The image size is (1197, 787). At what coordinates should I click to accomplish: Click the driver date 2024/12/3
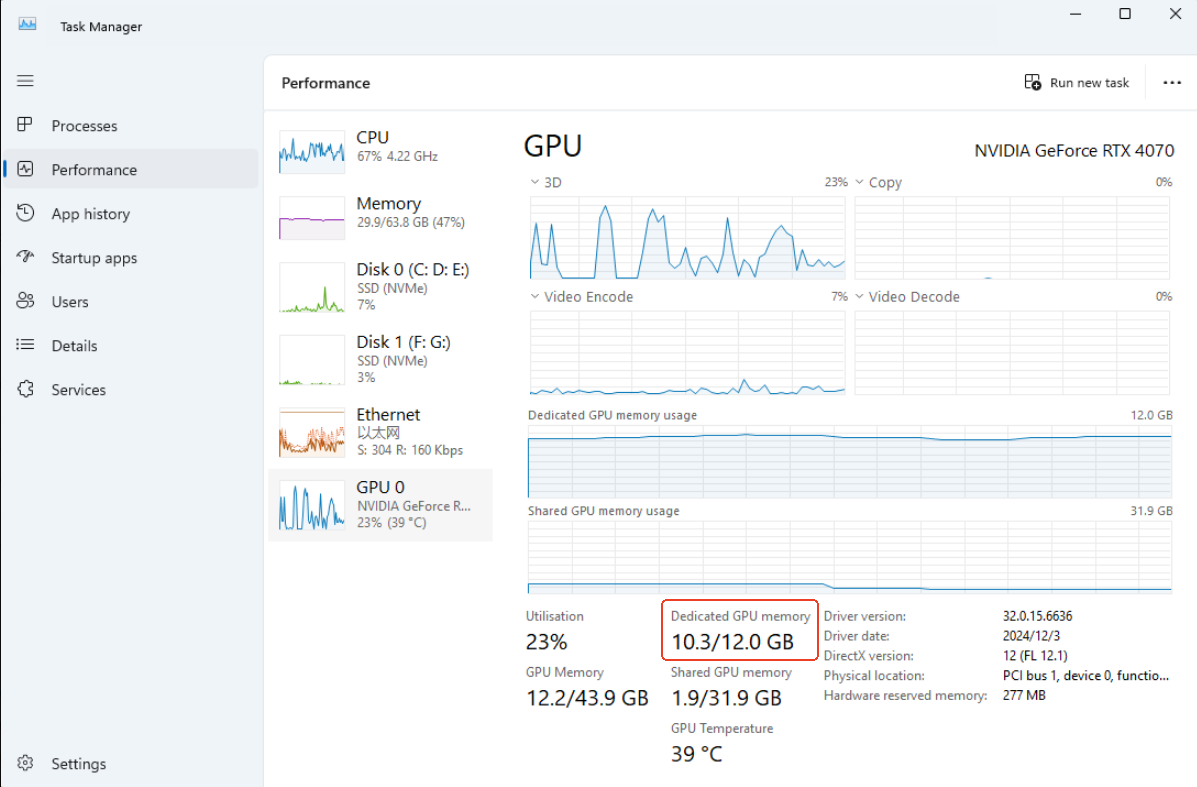(x=1031, y=636)
